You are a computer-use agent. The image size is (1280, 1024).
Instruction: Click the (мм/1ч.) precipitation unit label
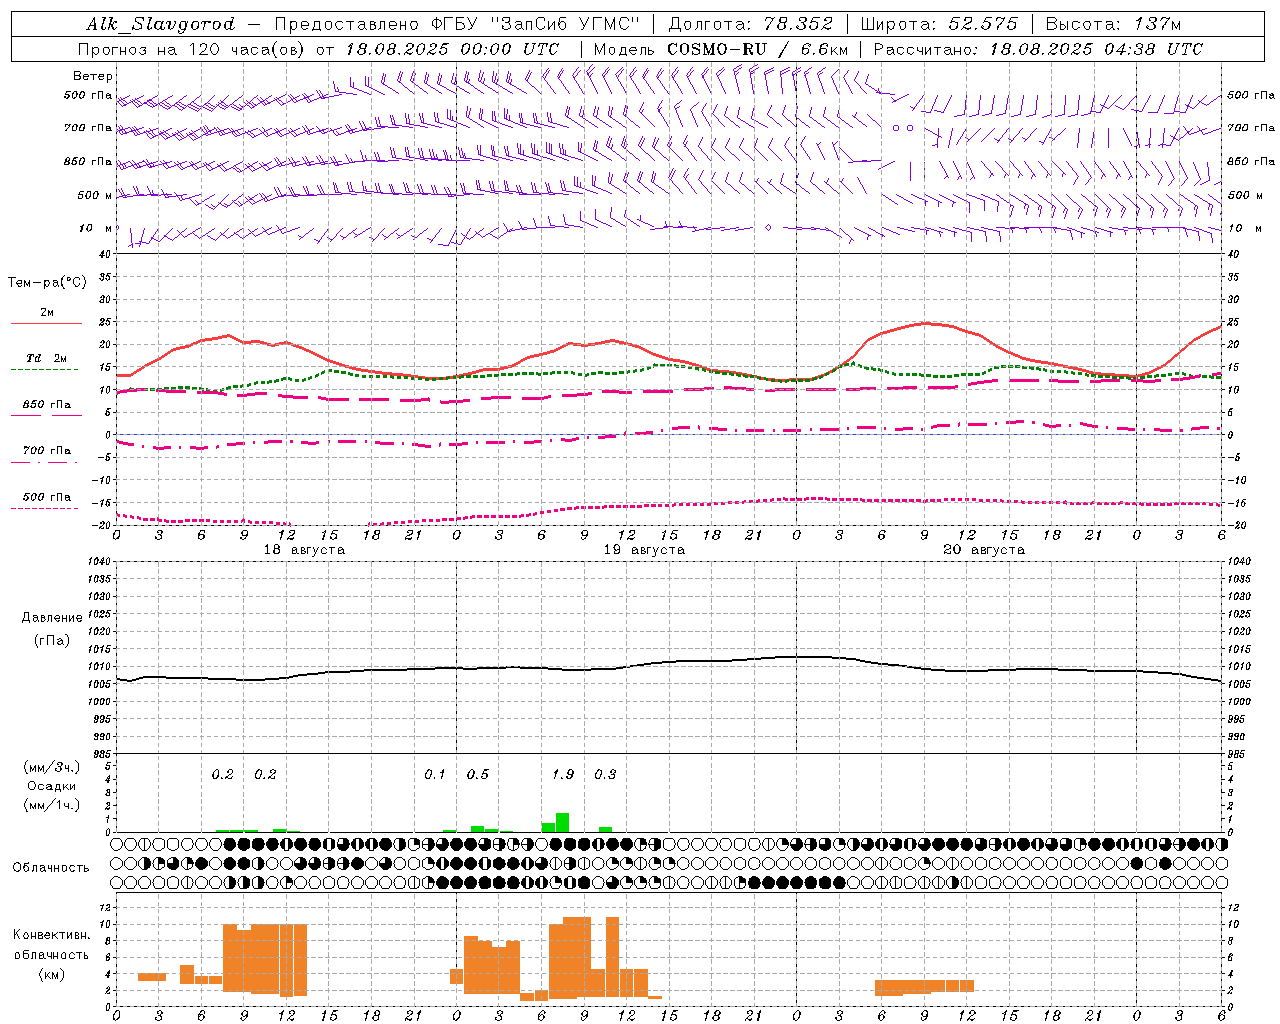[x=51, y=805]
